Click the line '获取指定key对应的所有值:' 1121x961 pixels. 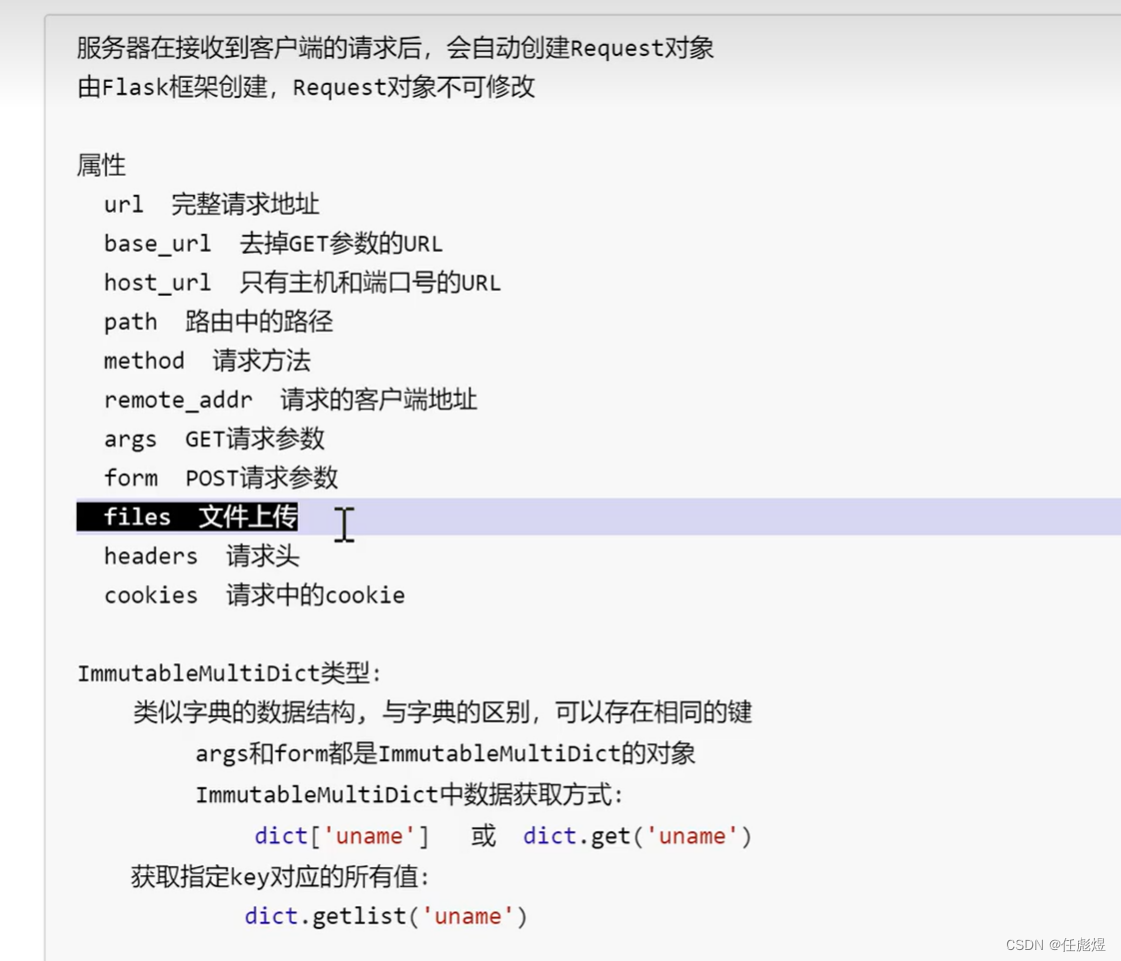(280, 877)
